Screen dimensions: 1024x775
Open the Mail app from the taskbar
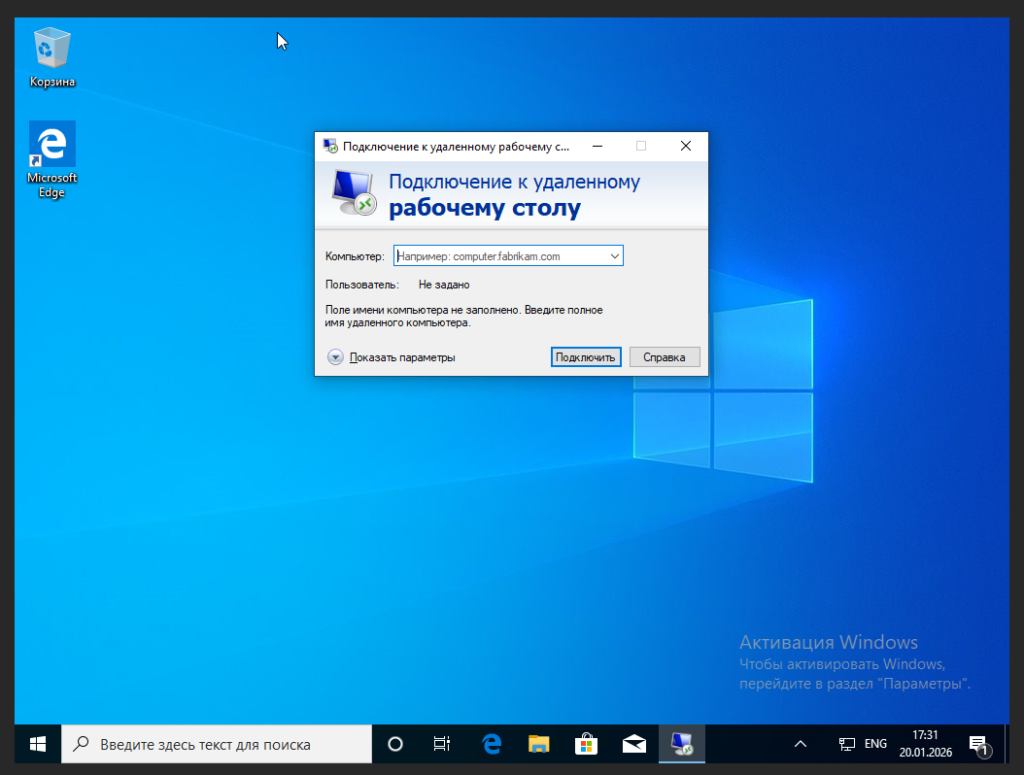[x=634, y=744]
